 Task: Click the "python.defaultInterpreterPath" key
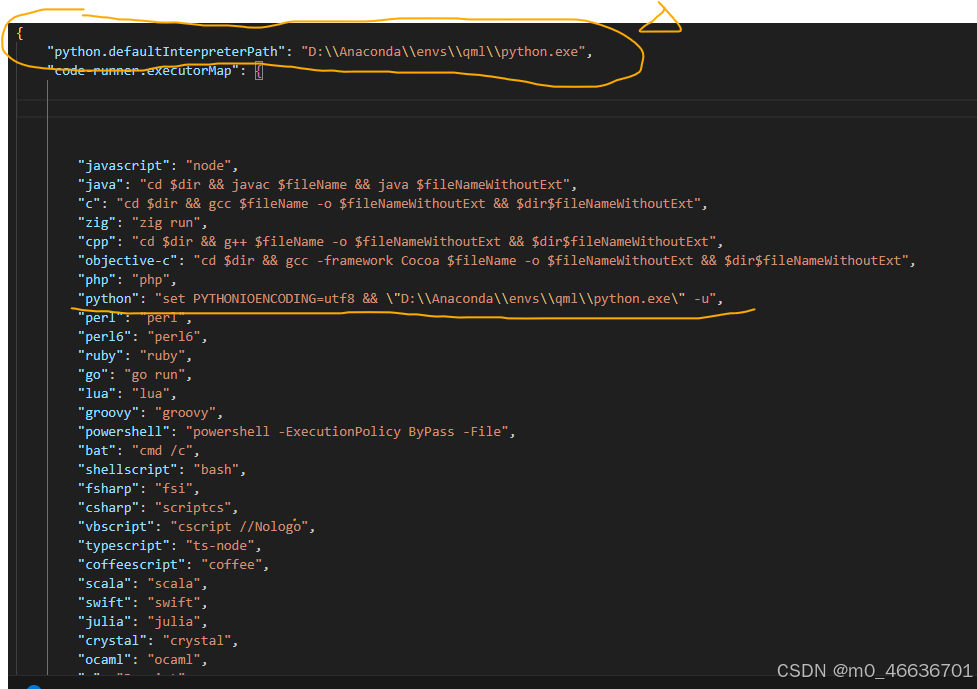(166, 52)
